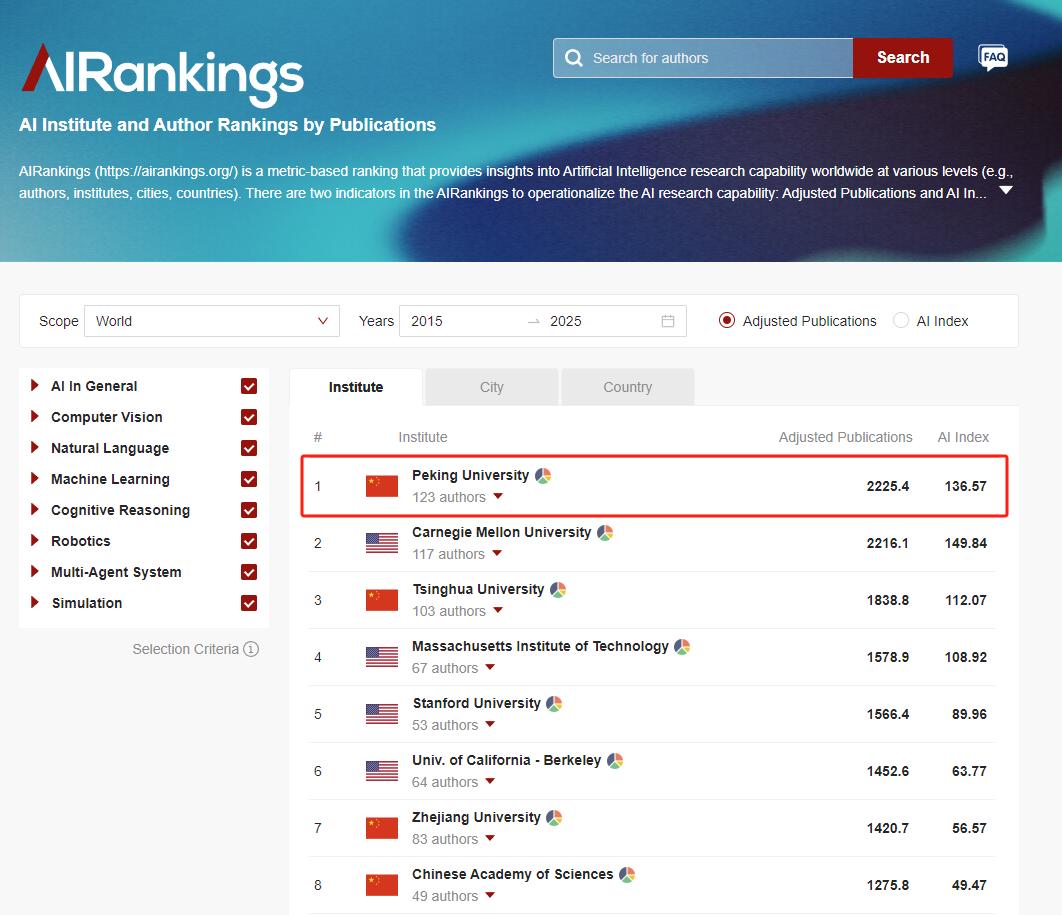Switch to the Institute tab

pos(356,387)
